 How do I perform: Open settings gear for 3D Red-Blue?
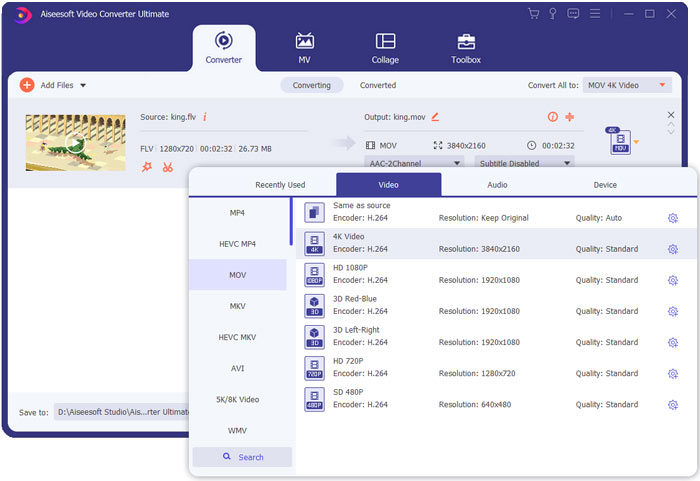click(673, 311)
